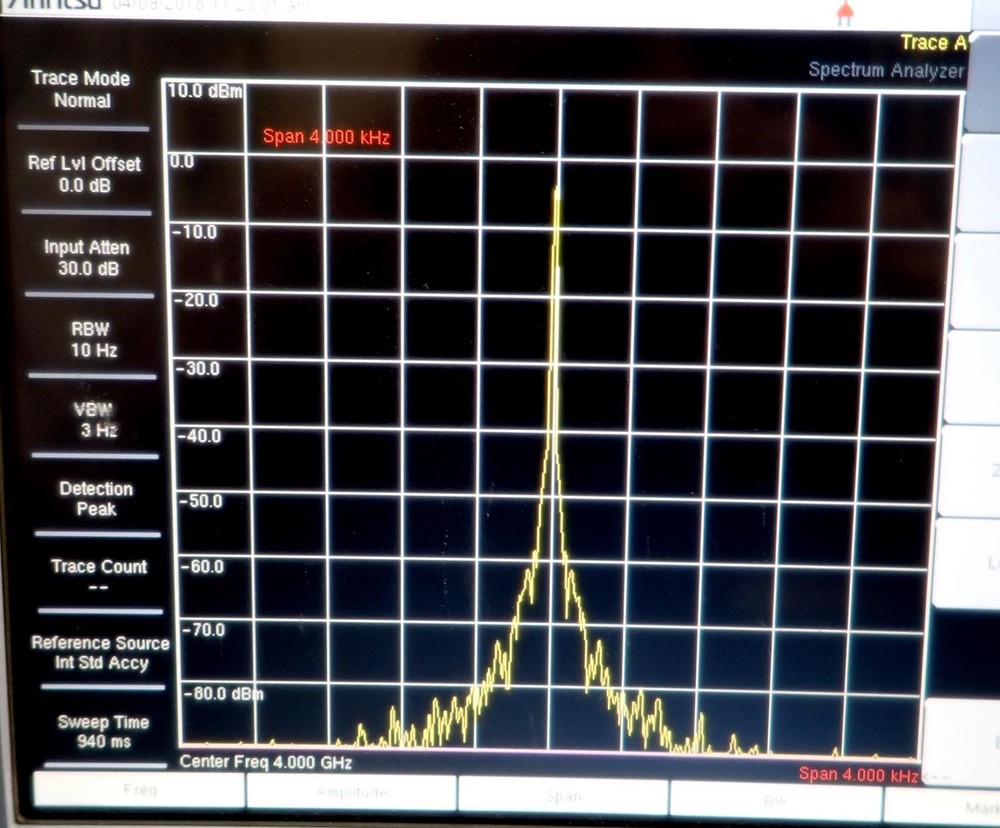1000x828 pixels.
Task: Select the VBW 3 Hz parameter
Action: (x=96, y=420)
